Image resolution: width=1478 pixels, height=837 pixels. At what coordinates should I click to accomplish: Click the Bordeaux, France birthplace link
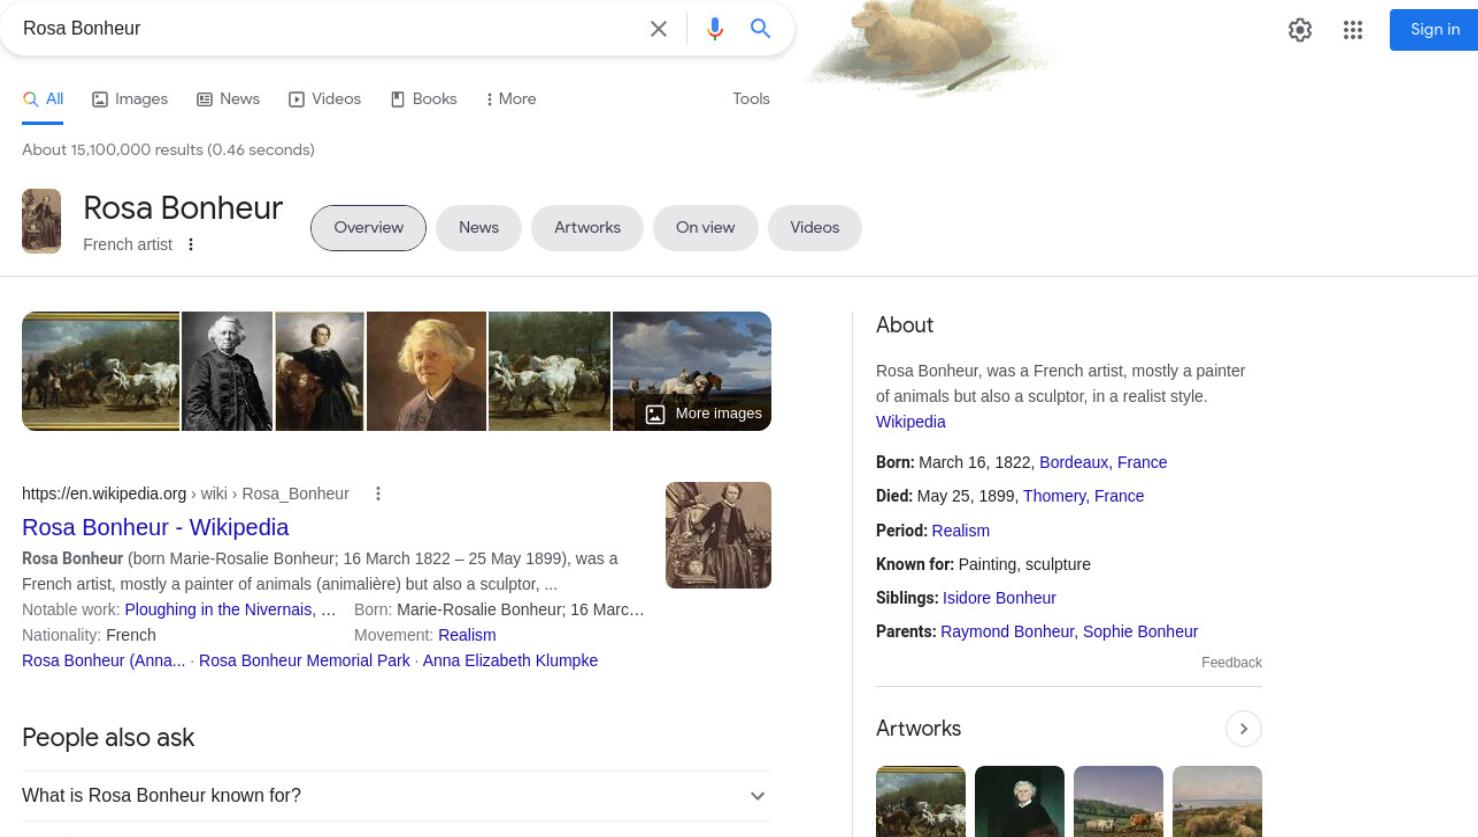coord(1103,462)
